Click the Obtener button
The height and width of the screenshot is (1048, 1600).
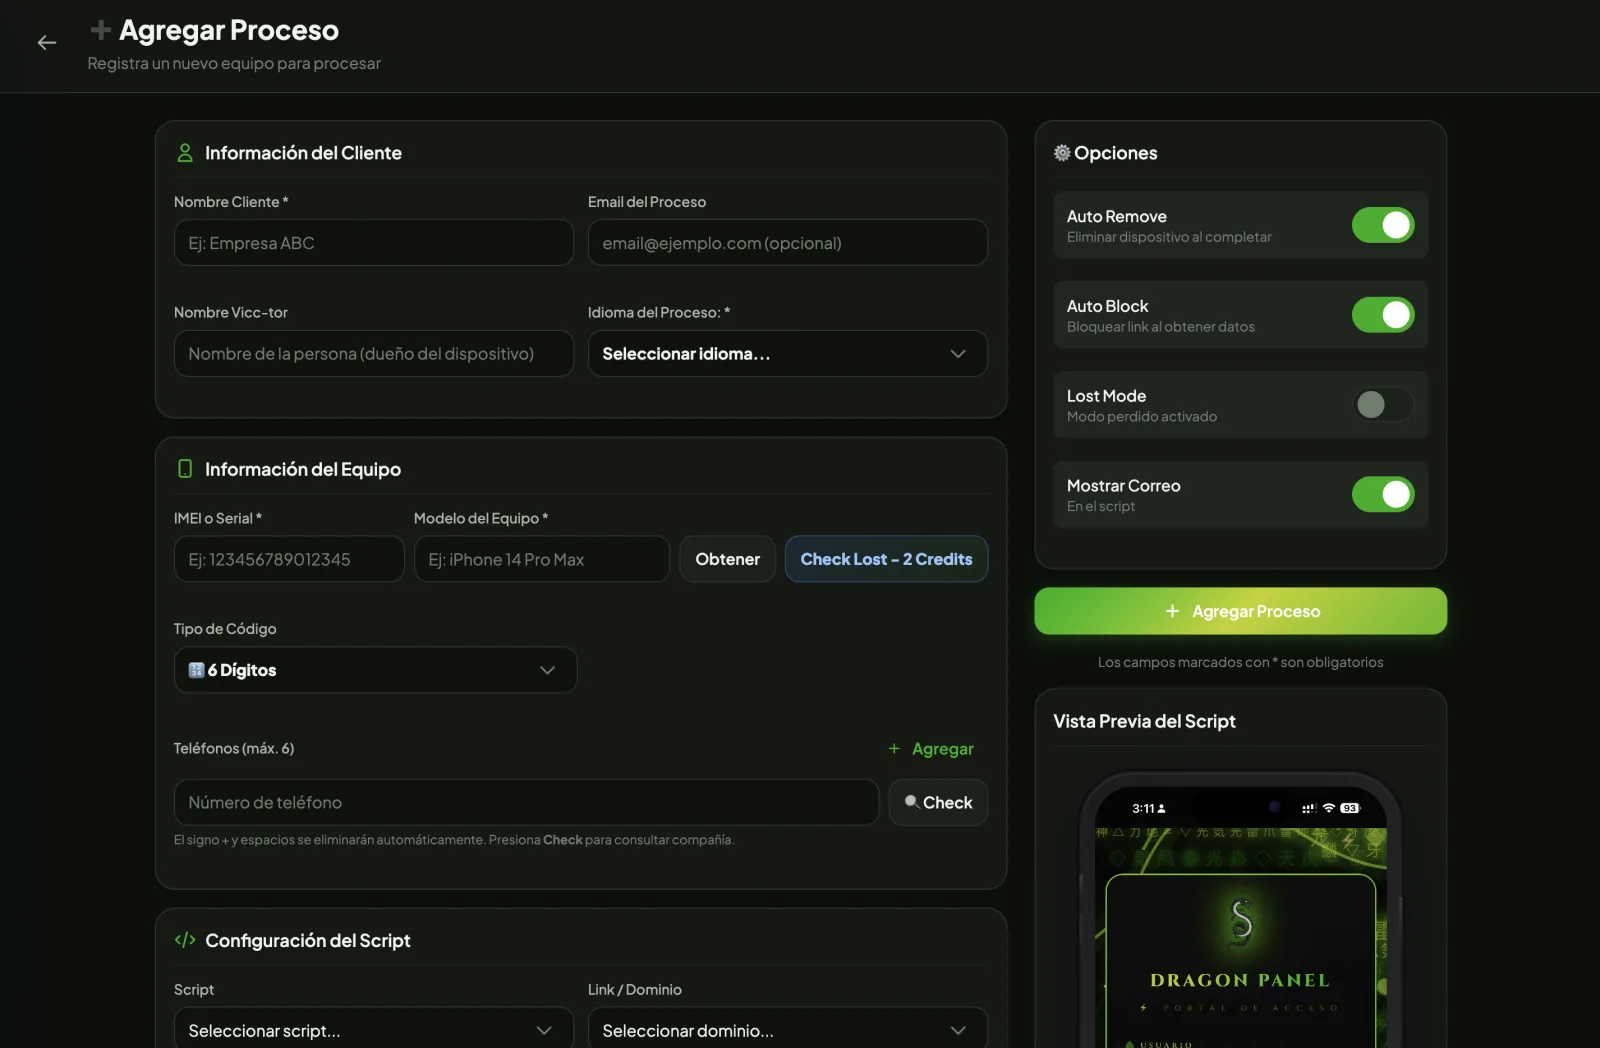[728, 559]
